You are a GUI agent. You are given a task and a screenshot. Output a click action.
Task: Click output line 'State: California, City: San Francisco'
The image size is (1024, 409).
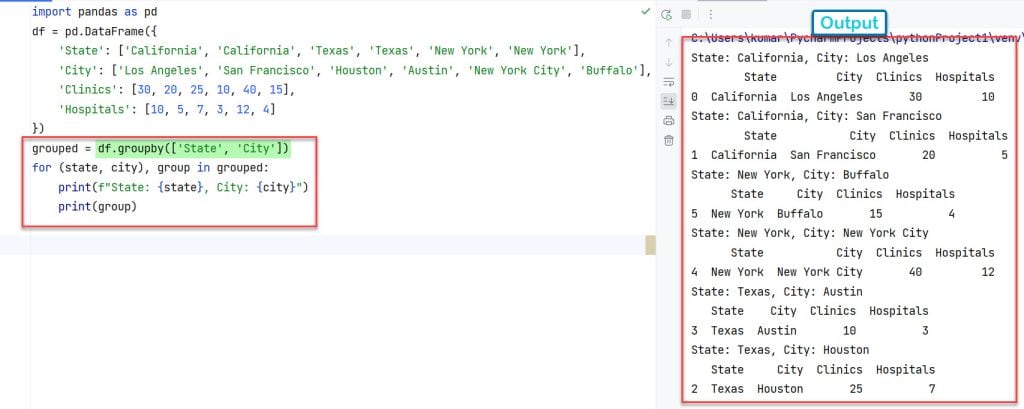point(816,116)
